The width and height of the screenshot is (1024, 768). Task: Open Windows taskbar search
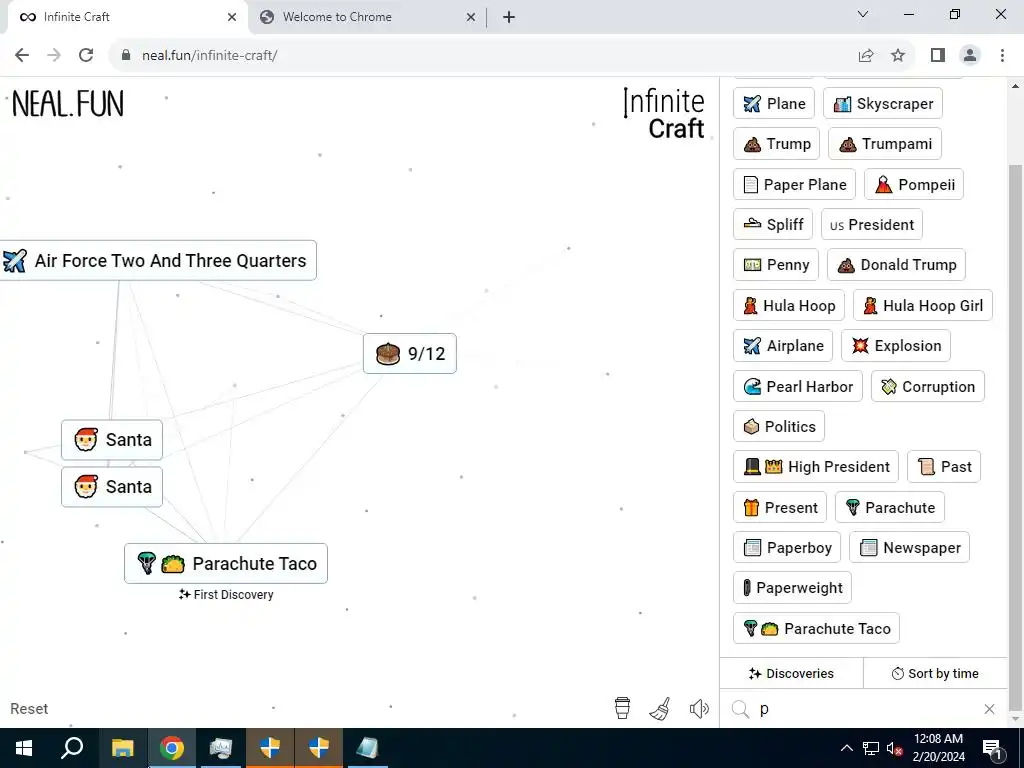pyautogui.click(x=72, y=748)
